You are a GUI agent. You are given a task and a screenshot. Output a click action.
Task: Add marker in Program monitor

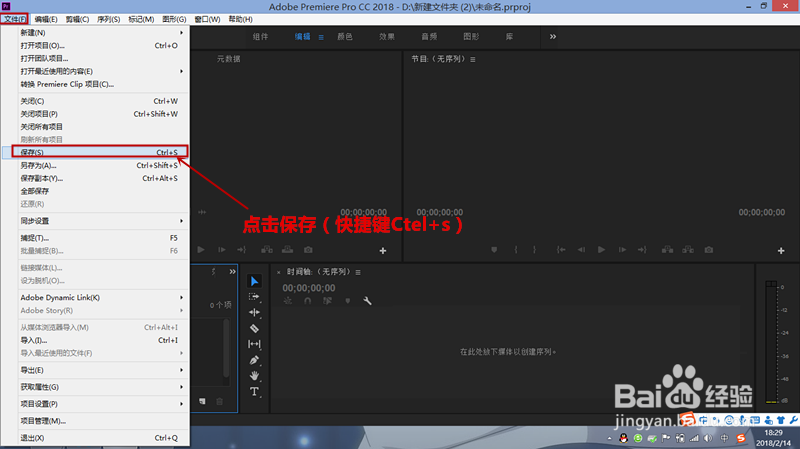(494, 250)
